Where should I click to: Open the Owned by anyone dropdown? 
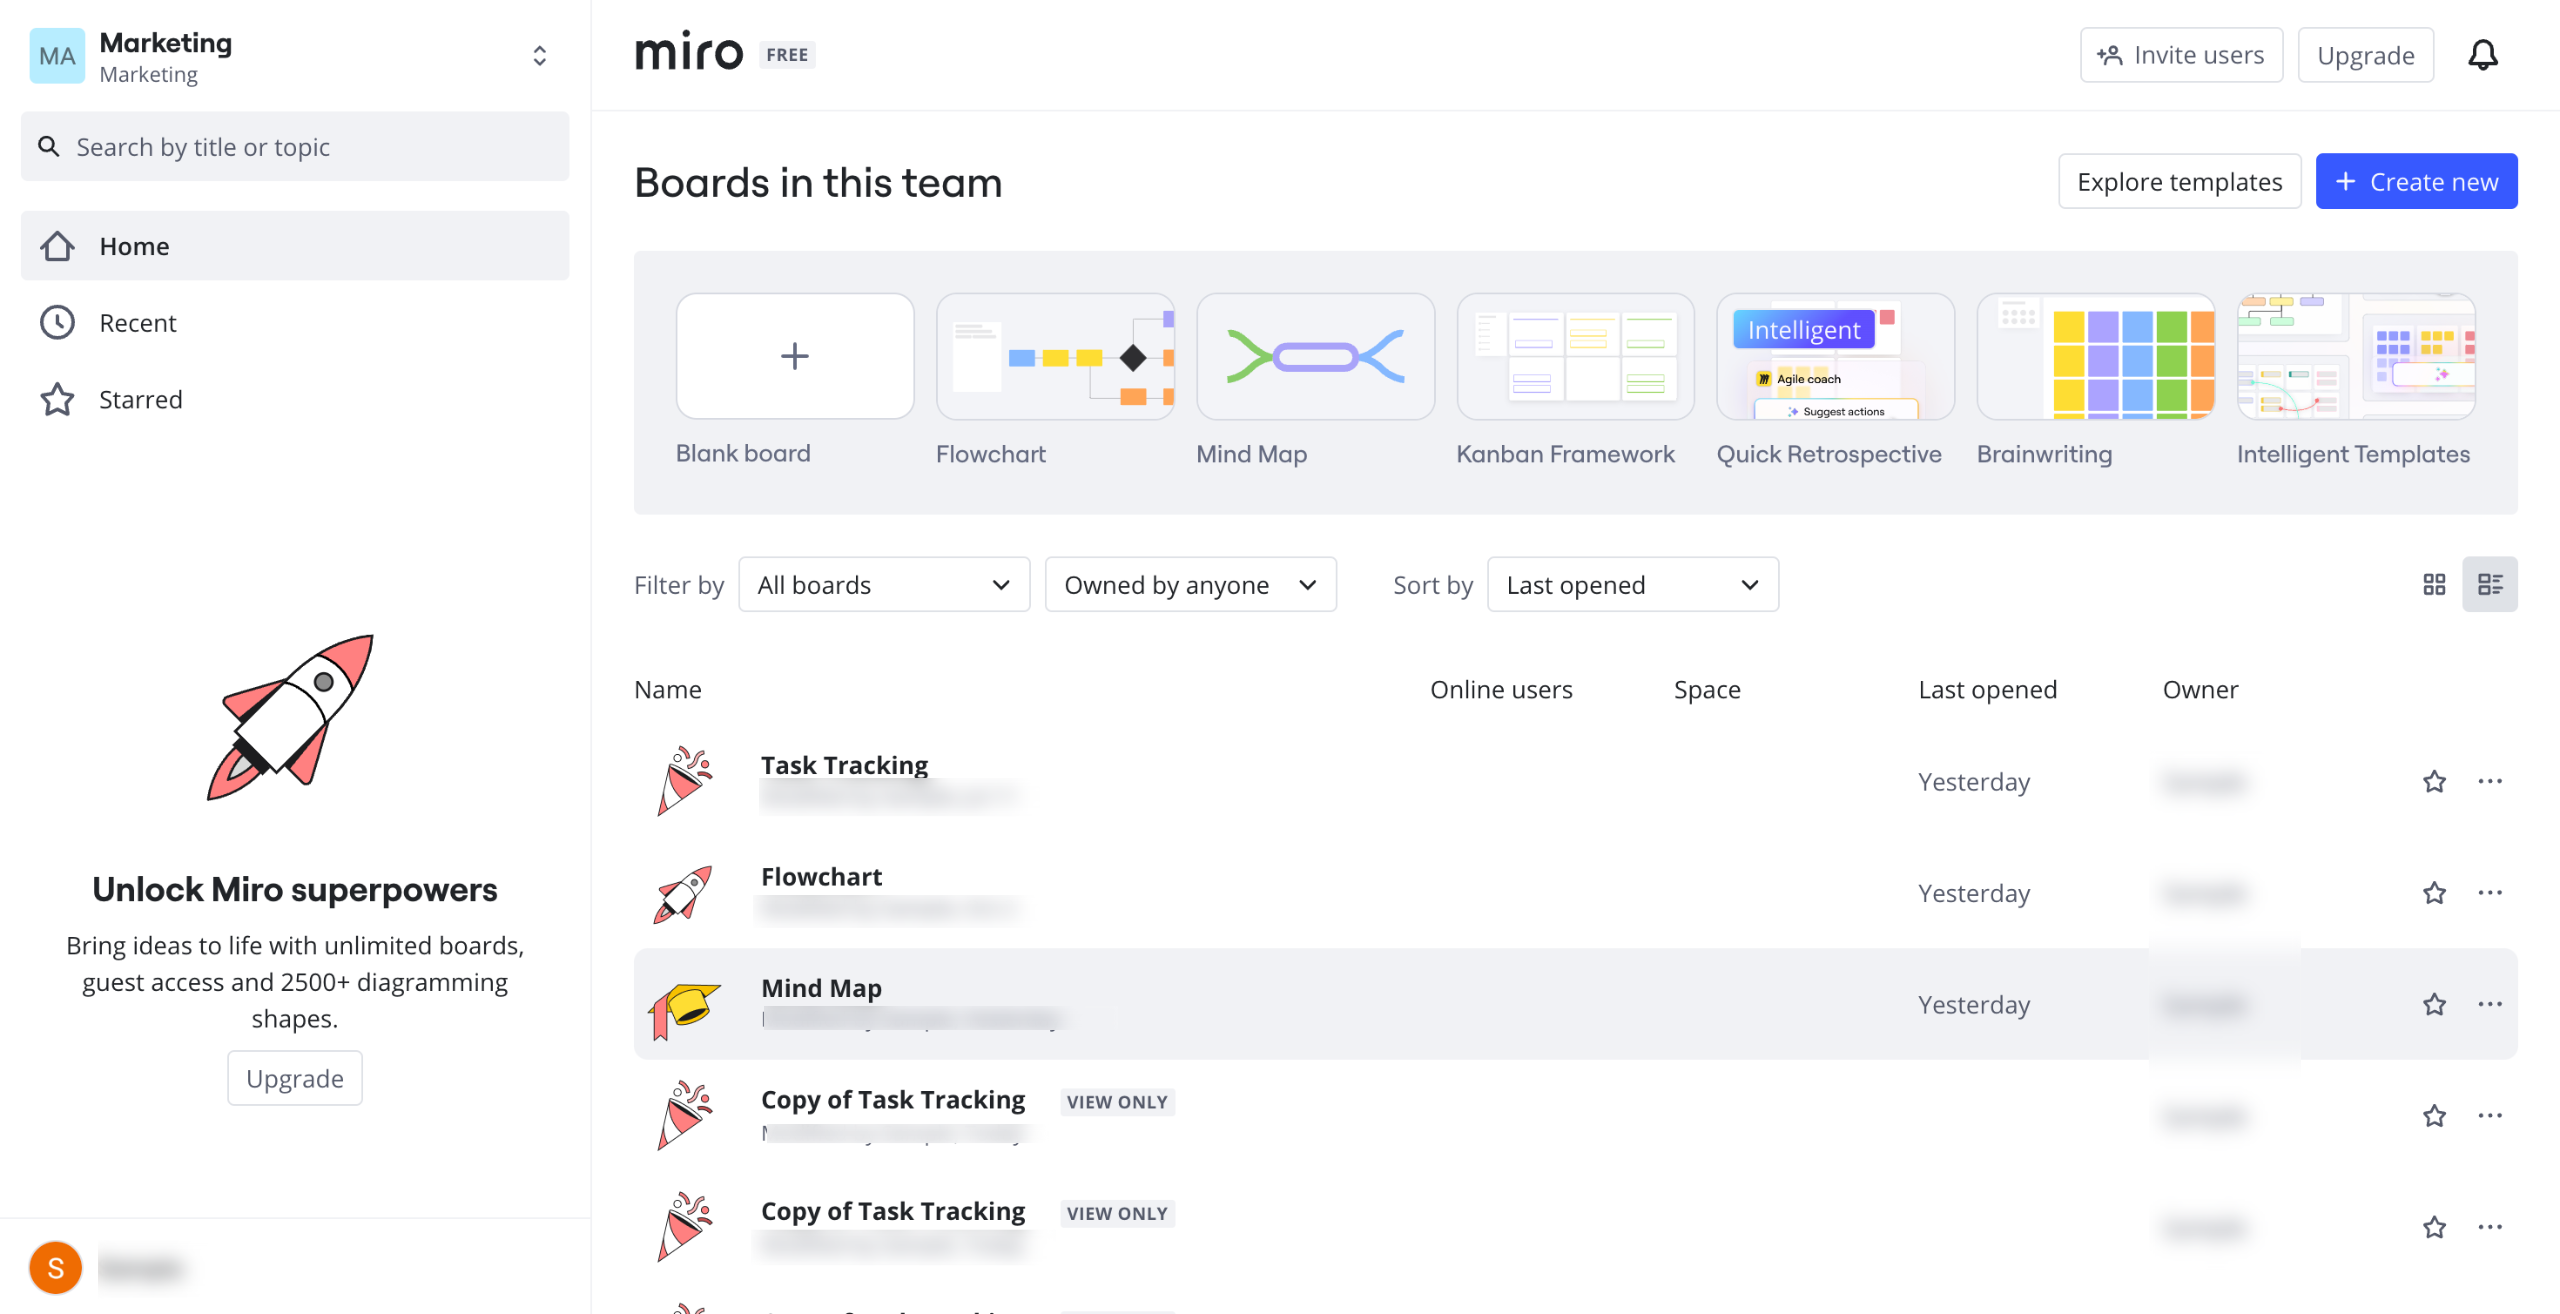[x=1190, y=585]
